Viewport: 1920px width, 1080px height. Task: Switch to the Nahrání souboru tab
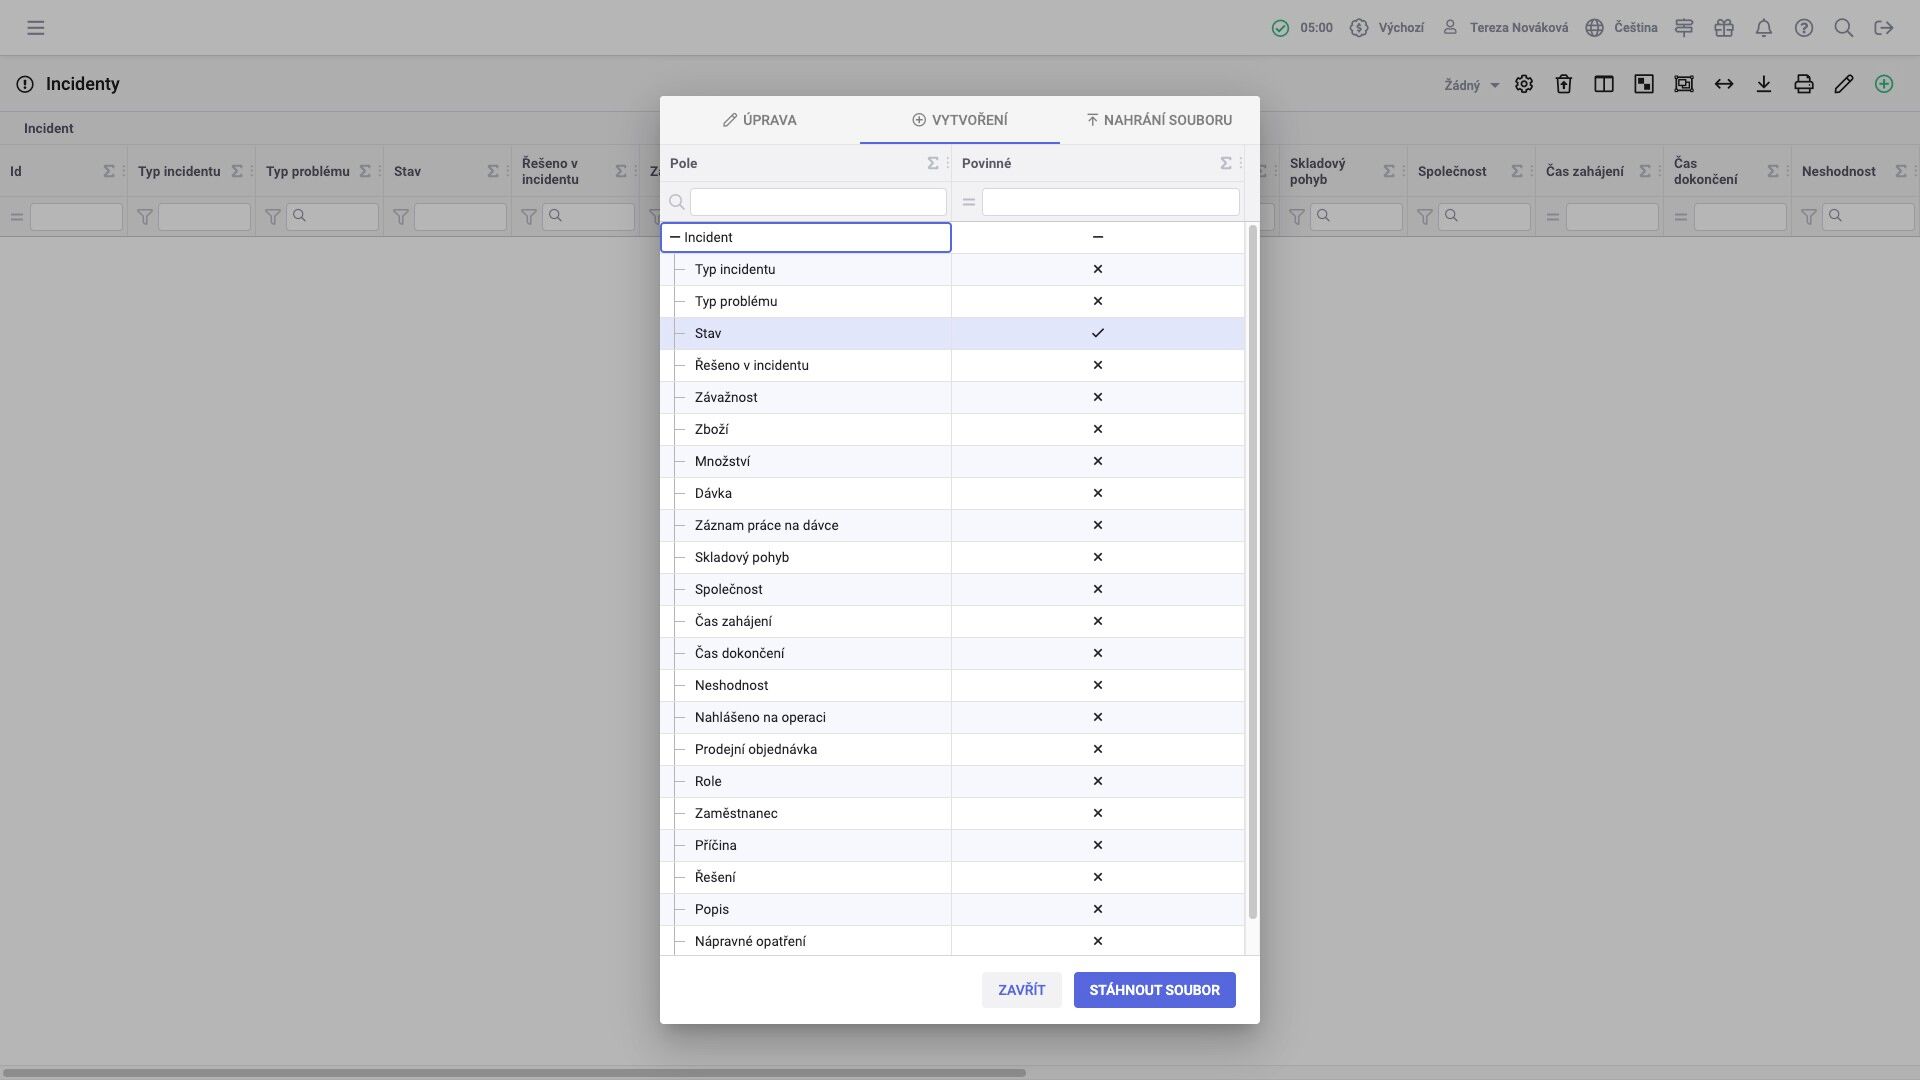pos(1159,120)
